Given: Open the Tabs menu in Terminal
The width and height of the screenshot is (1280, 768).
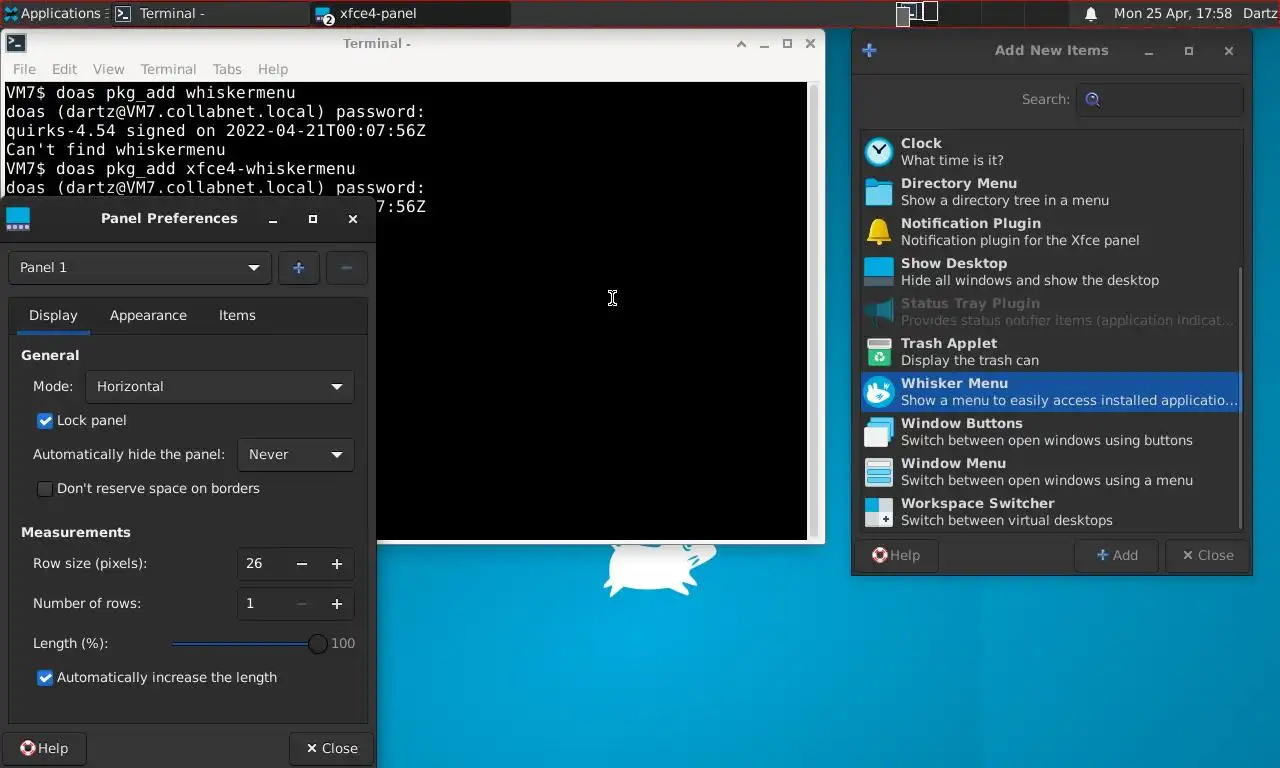Looking at the screenshot, I should point(227,69).
